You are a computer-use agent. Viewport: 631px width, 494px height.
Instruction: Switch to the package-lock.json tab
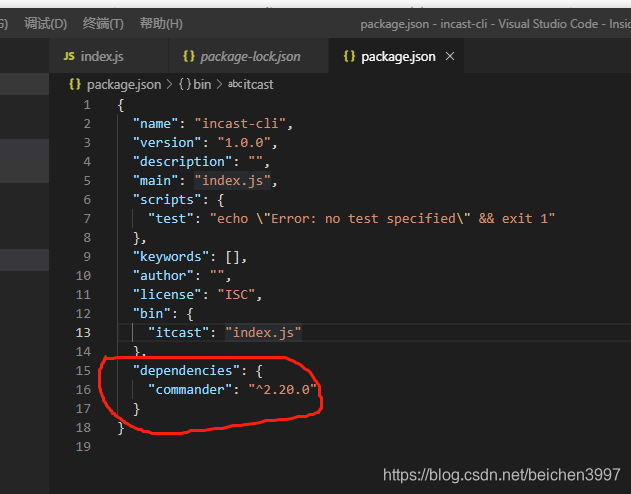click(250, 56)
